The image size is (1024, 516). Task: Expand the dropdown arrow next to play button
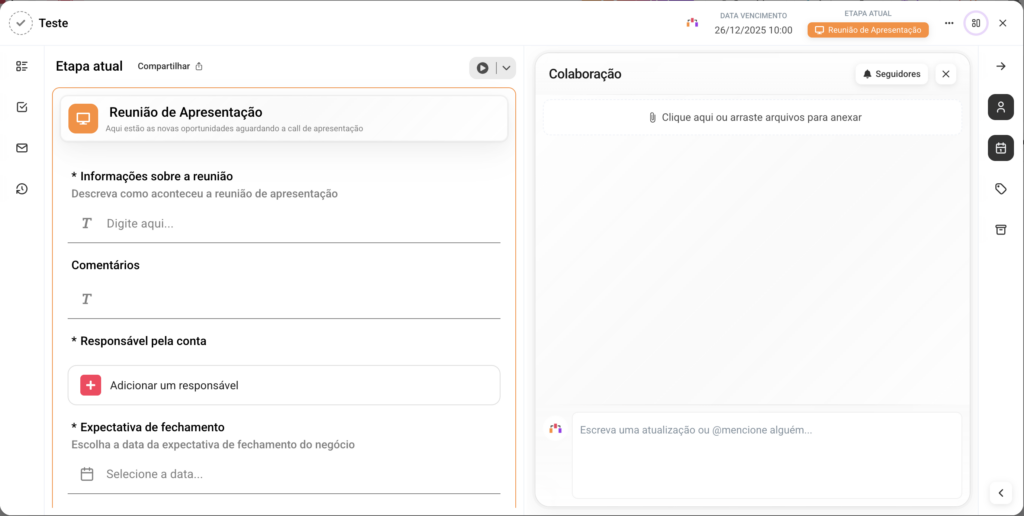507,68
